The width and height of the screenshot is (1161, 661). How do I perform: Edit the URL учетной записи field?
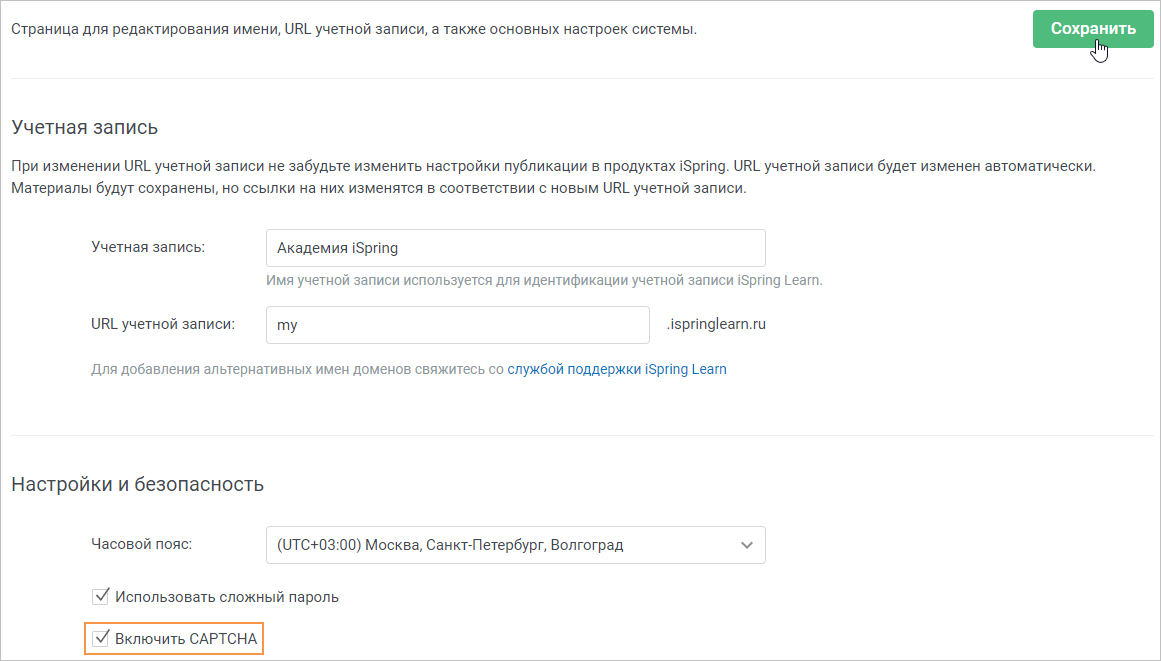(x=458, y=325)
